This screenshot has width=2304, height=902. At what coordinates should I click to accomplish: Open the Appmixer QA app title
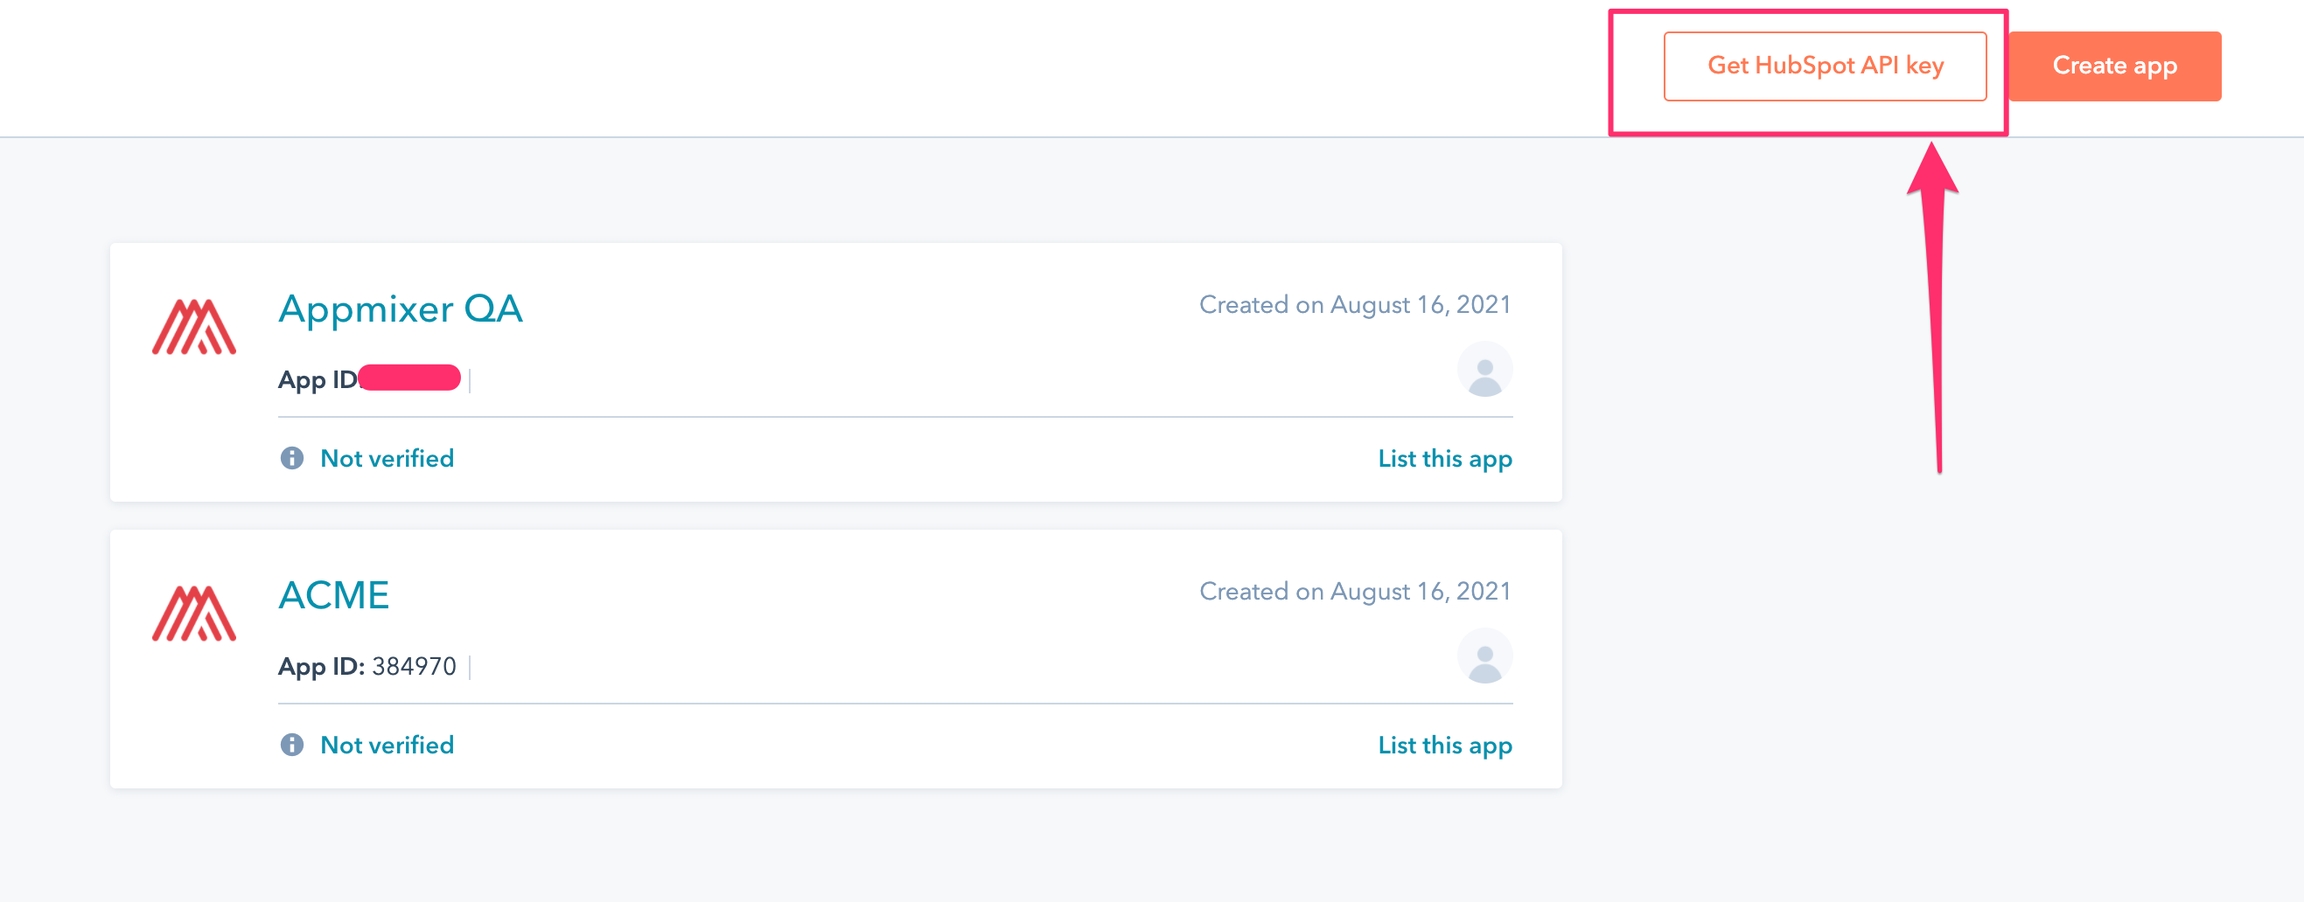pyautogui.click(x=400, y=309)
